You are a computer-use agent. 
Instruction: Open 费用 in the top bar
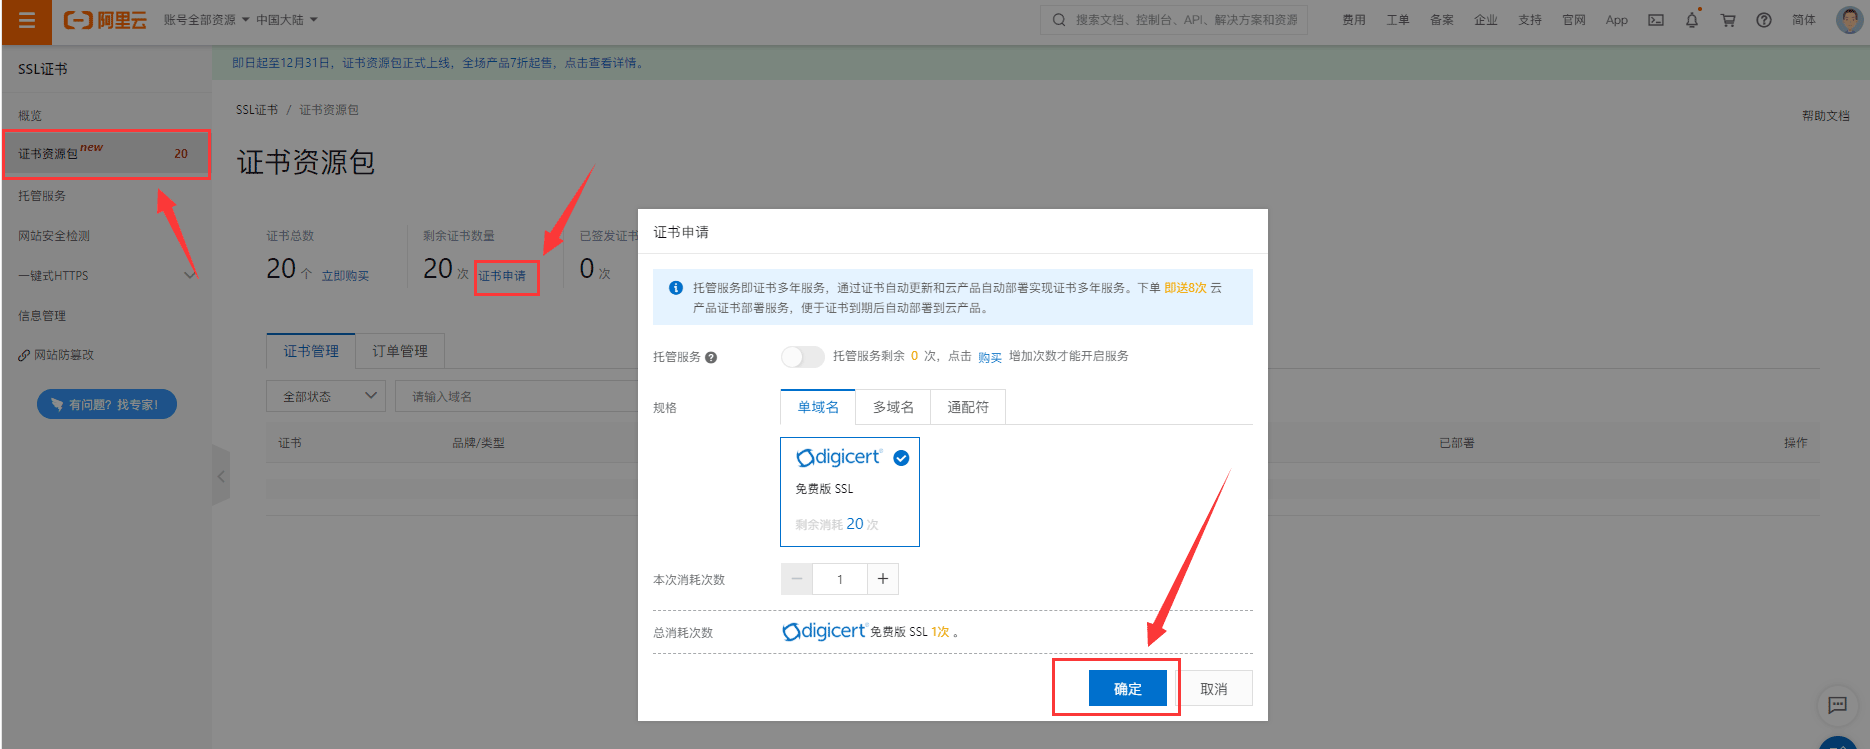tap(1354, 20)
